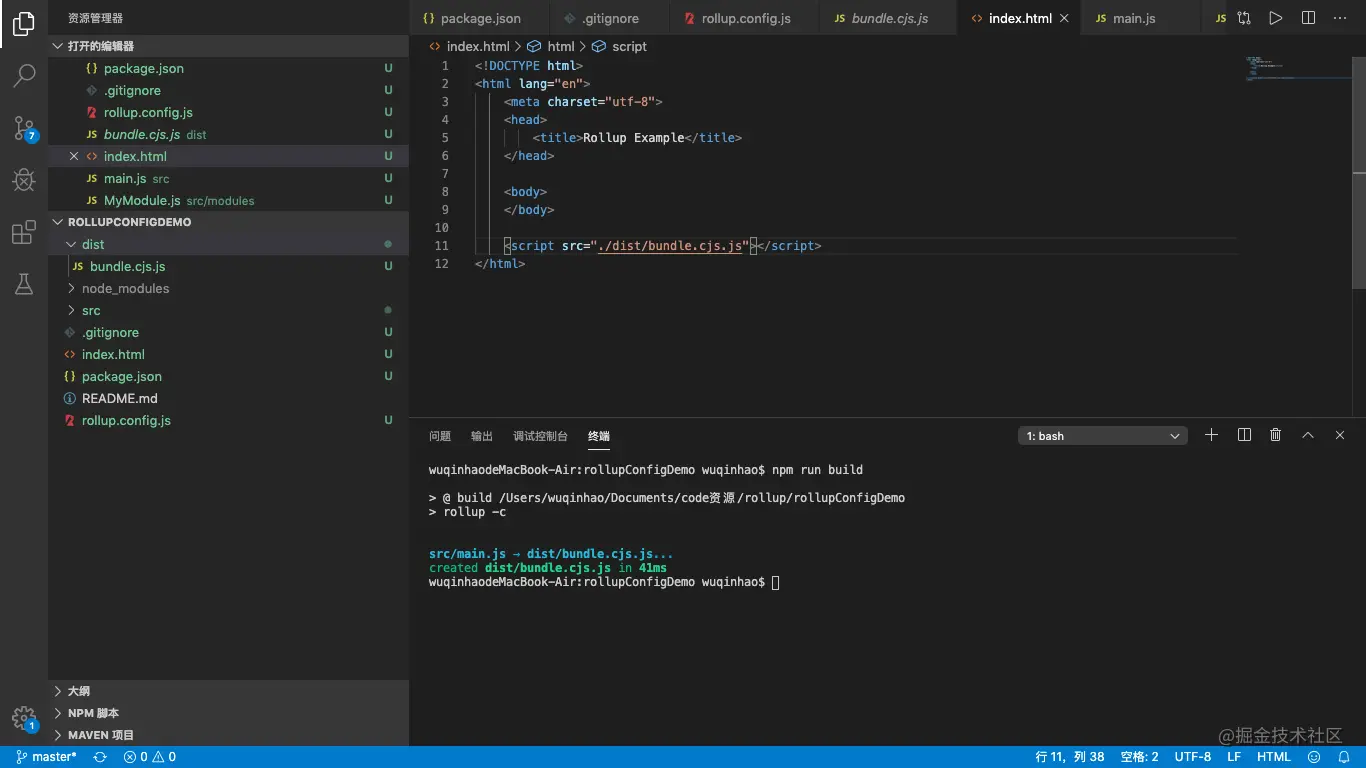Viewport: 1366px width, 768px height.
Task: Create a new terminal with plus icon
Action: point(1211,435)
